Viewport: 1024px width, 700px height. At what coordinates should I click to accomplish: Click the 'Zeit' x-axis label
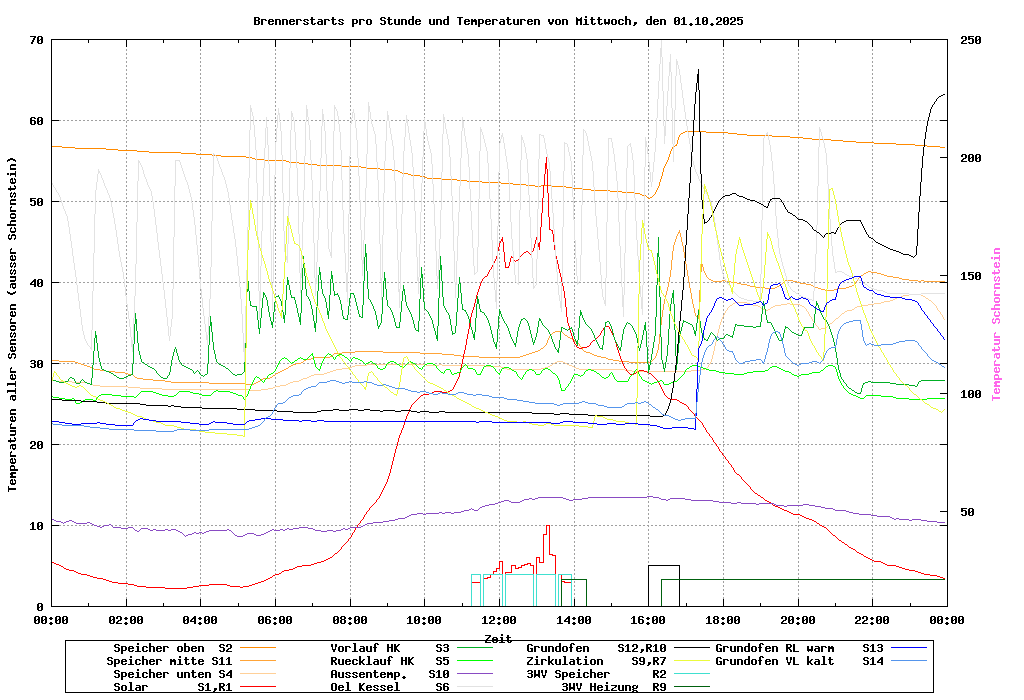click(x=498, y=638)
